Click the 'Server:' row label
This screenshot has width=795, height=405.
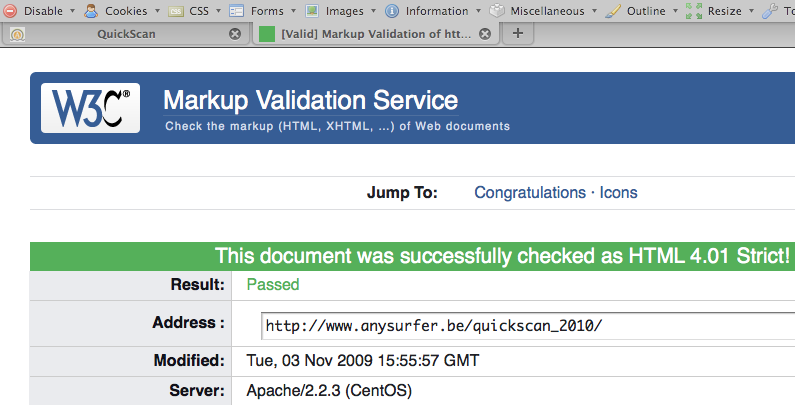[197, 390]
